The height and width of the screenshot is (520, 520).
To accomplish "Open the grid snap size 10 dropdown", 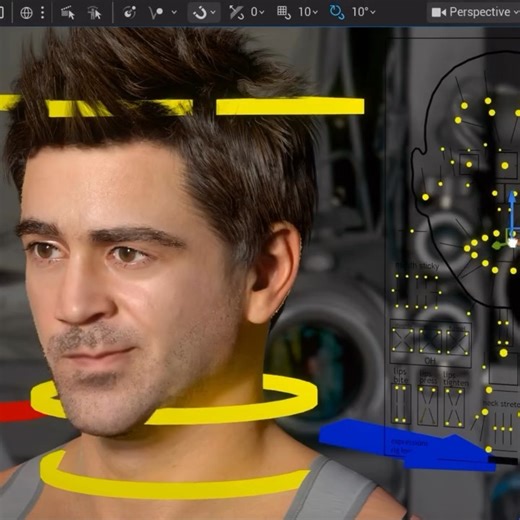I will click(x=308, y=12).
